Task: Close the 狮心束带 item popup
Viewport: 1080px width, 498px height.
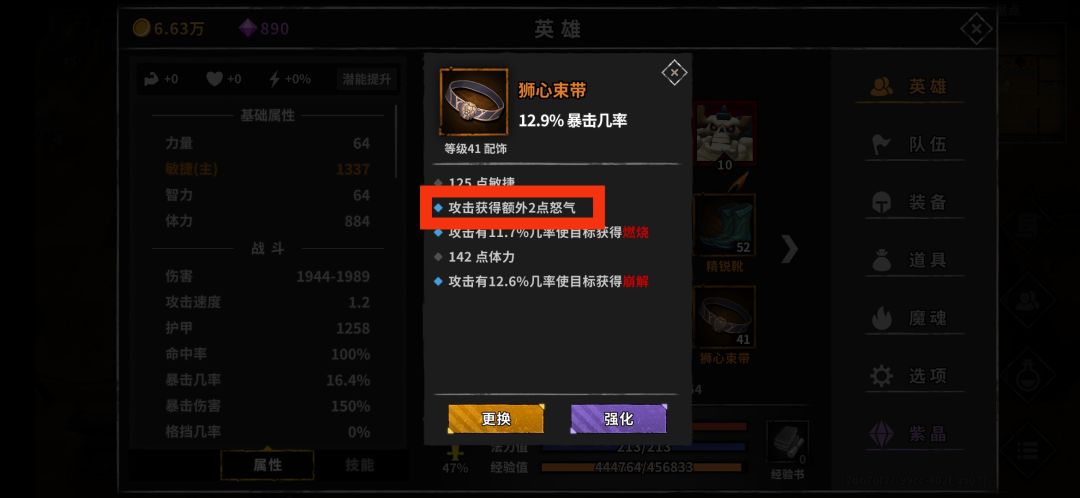Action: coord(674,72)
